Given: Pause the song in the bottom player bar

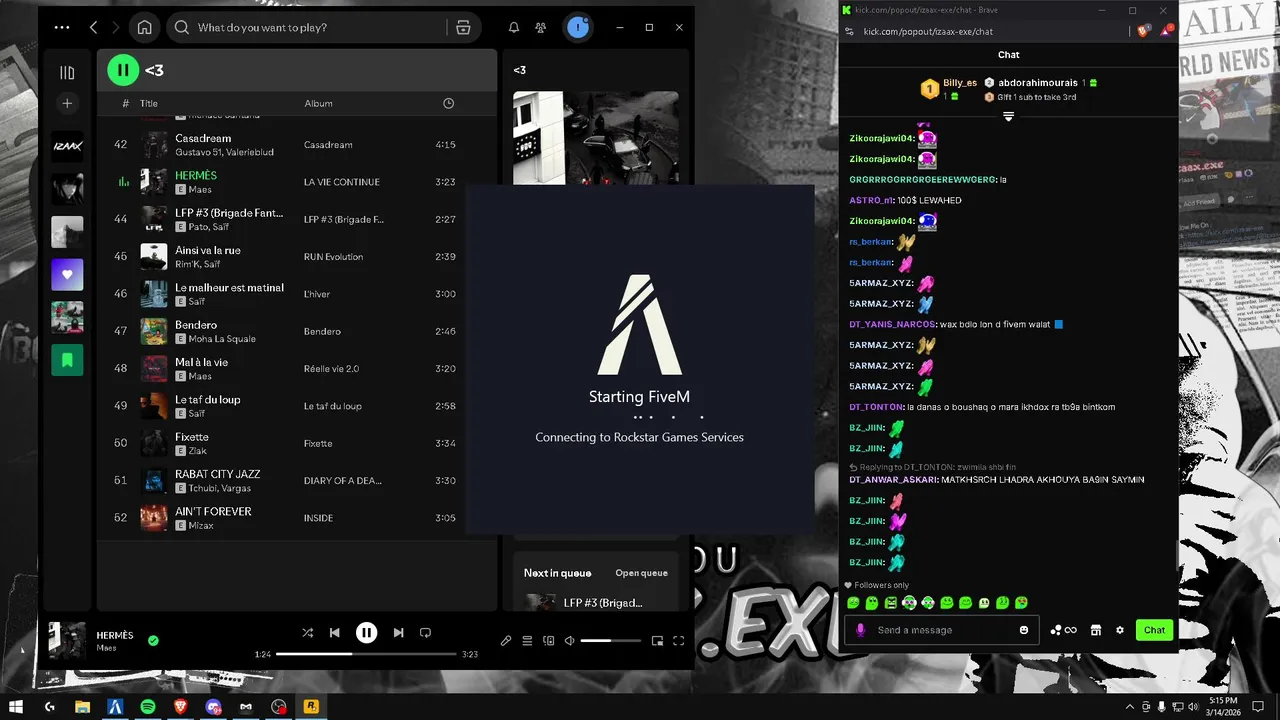Looking at the screenshot, I should 367,632.
